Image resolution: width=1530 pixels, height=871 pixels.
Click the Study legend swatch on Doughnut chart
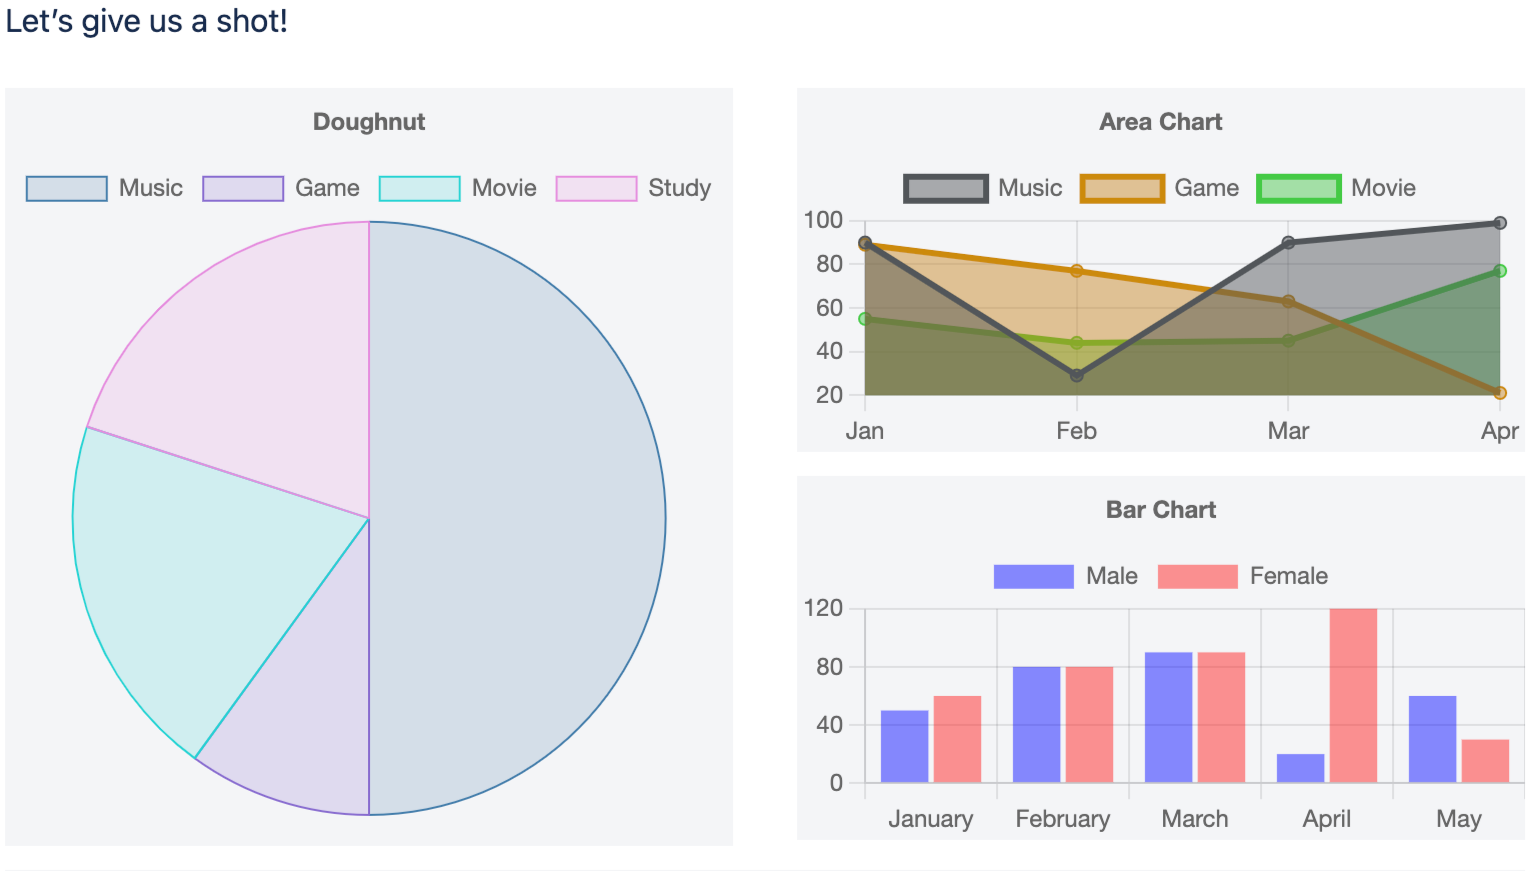click(x=597, y=188)
